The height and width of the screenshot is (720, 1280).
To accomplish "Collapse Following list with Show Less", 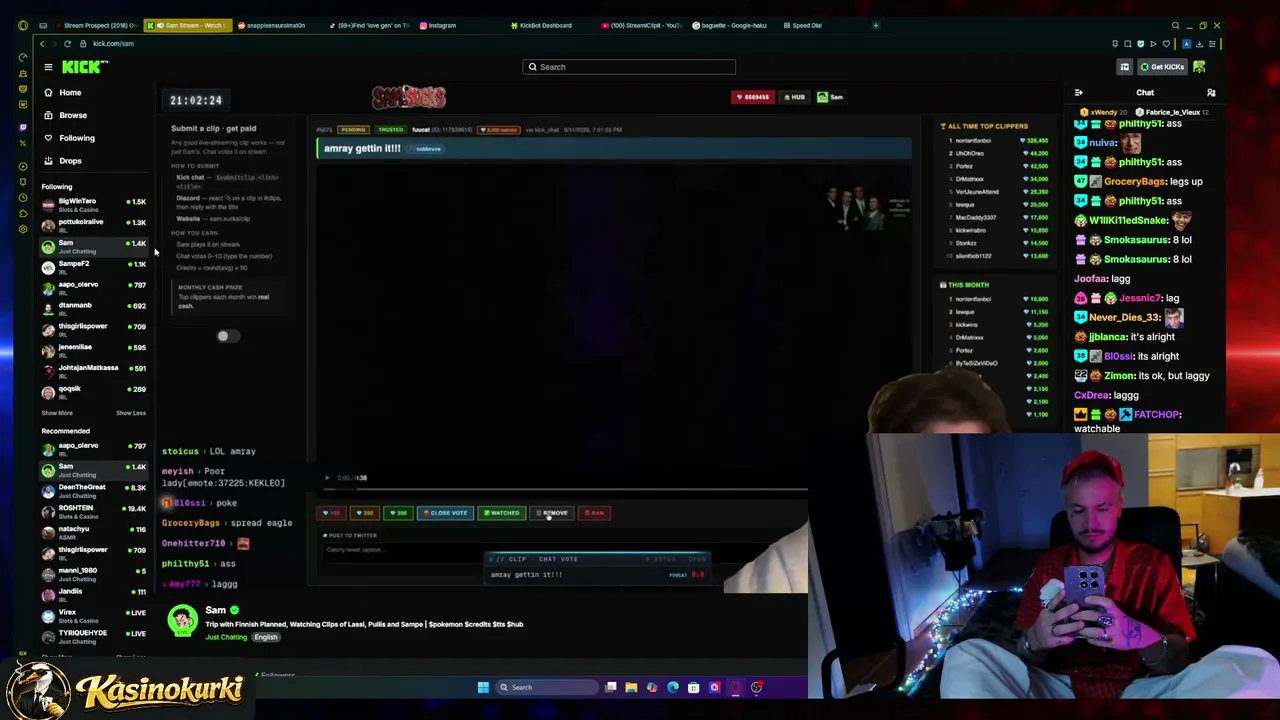I will coord(131,413).
